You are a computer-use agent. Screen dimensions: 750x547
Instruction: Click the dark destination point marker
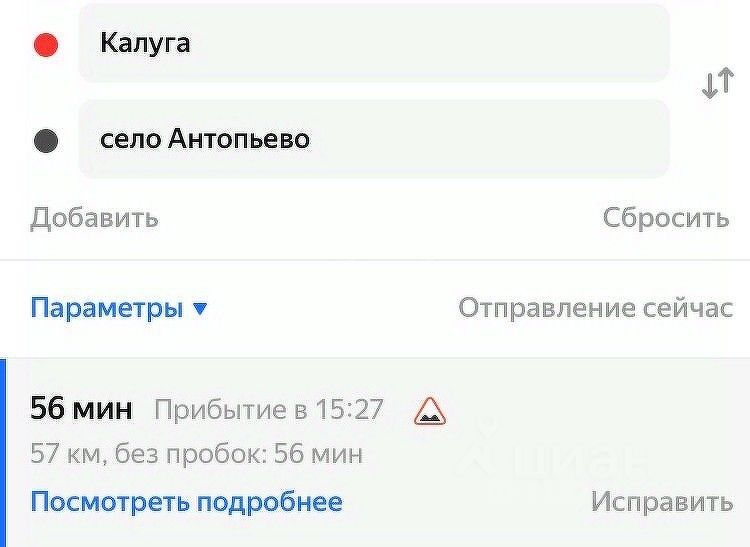pos(46,140)
